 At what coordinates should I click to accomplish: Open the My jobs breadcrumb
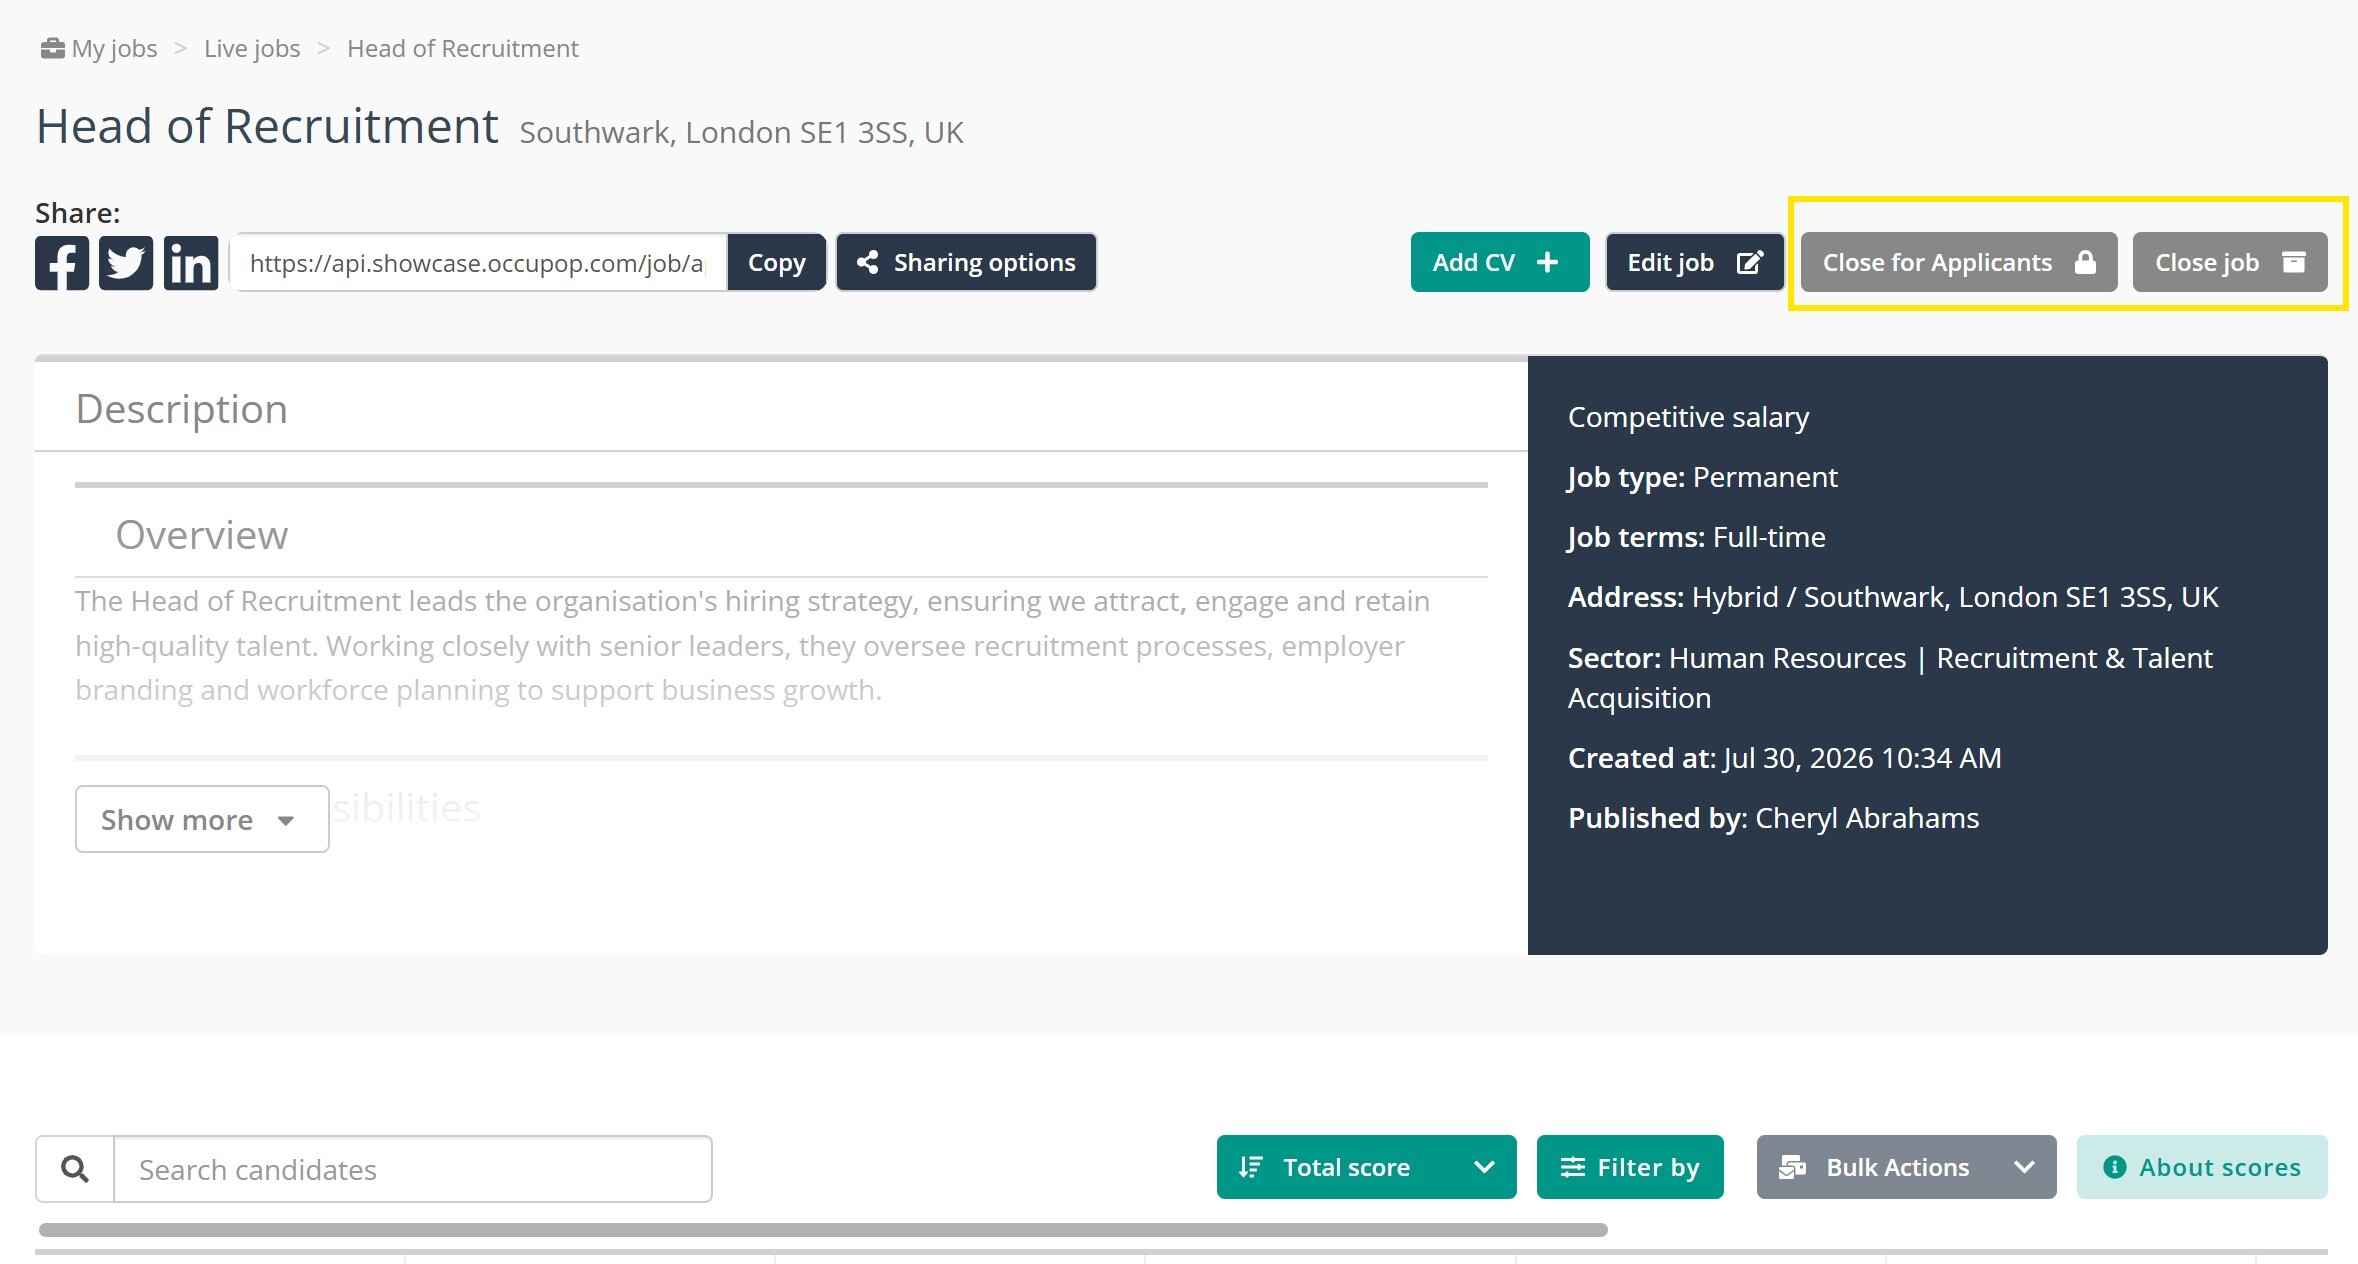(x=114, y=48)
